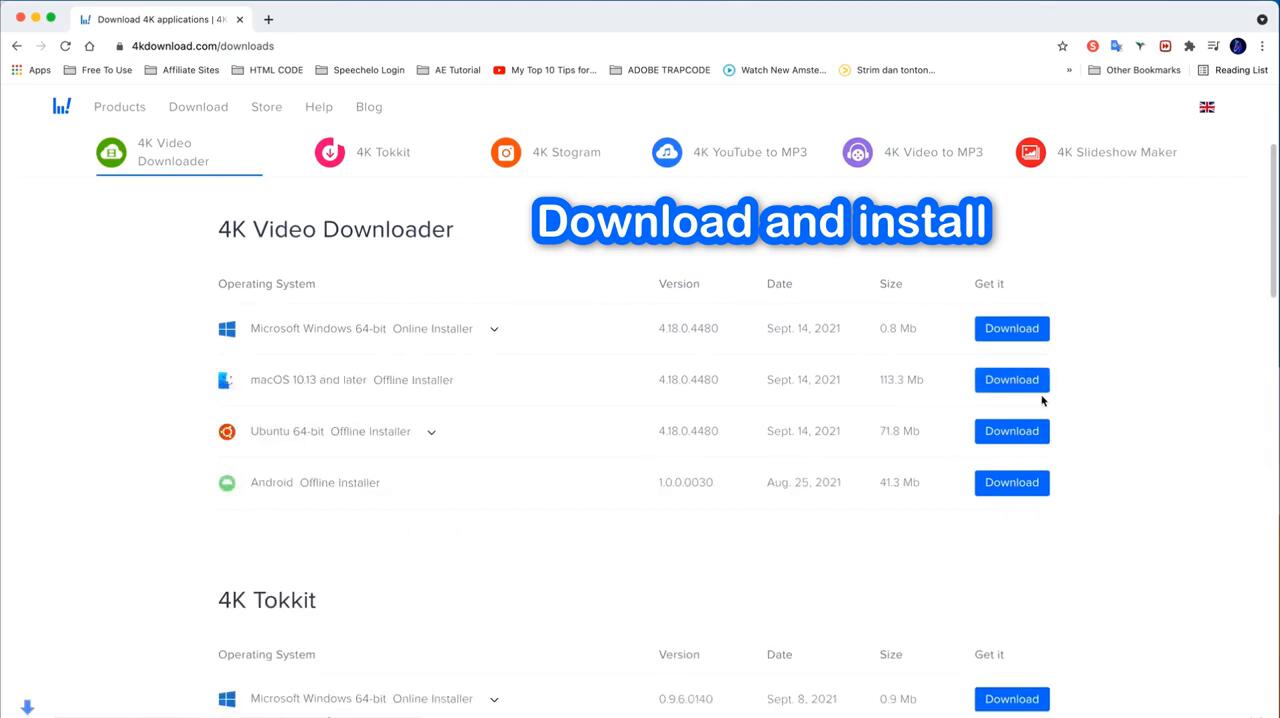Open a new browser tab
Screen dimensions: 1280x718
click(x=268, y=19)
